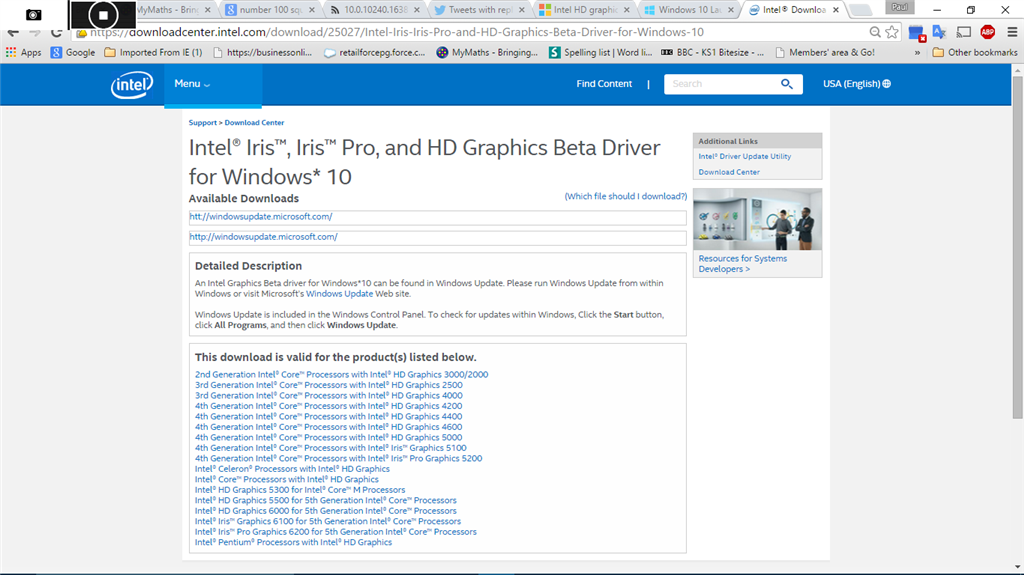Click the Download Center breadcrumb link
The height and width of the screenshot is (575, 1024).
[x=254, y=123]
